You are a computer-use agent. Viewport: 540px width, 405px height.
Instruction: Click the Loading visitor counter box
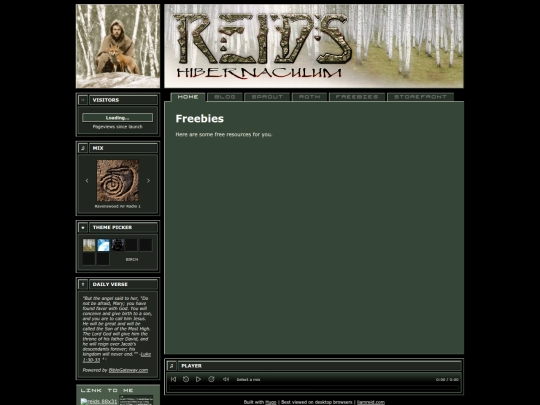coord(117,118)
